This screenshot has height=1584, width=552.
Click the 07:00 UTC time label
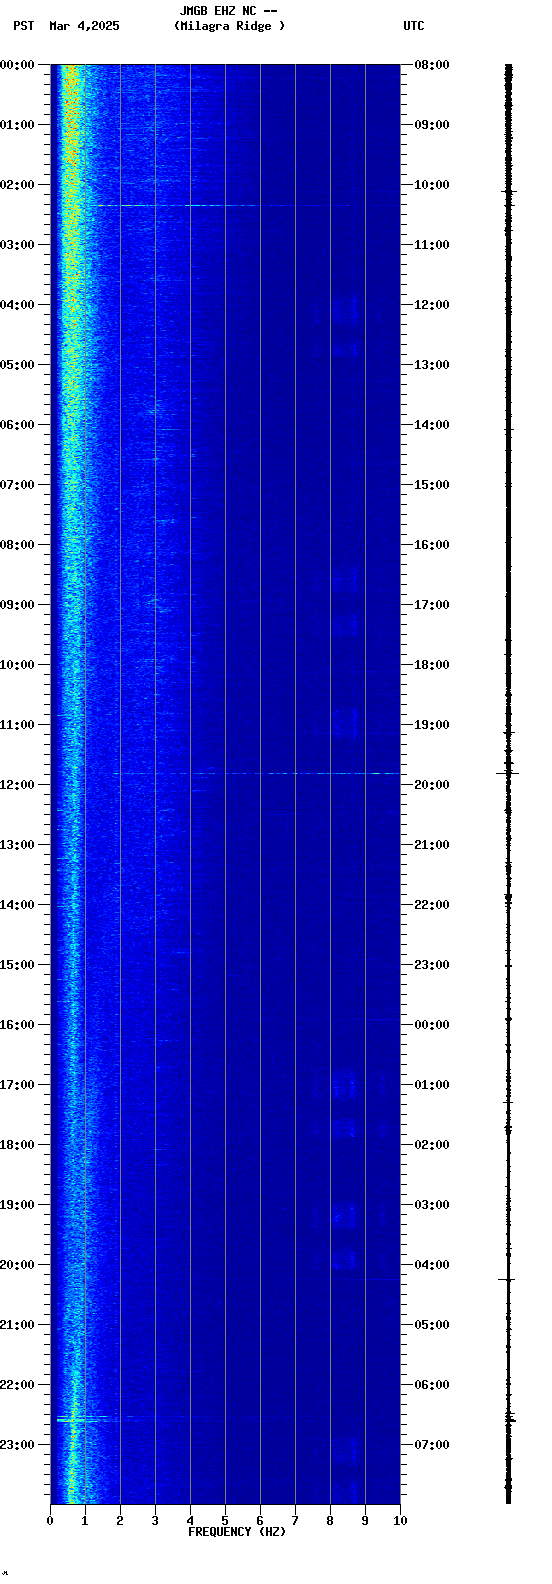pos(432,1445)
